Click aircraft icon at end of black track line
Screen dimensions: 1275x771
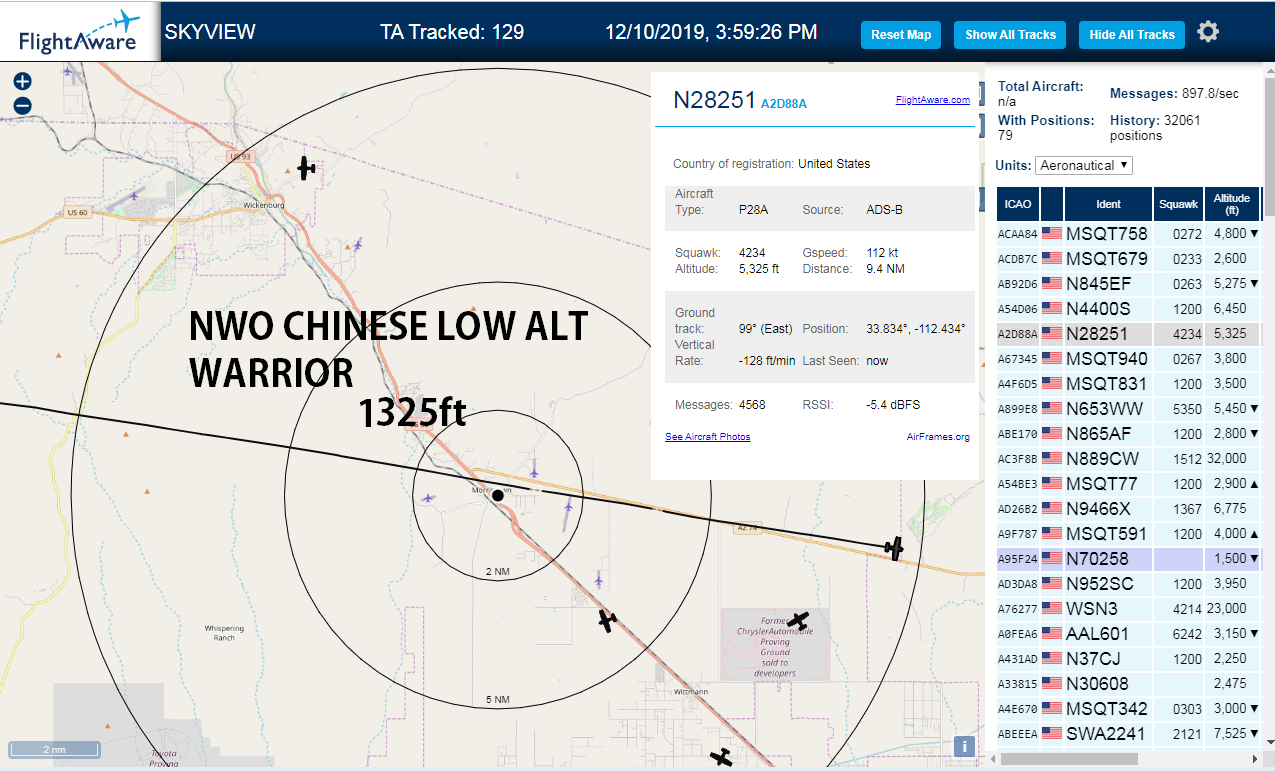894,547
